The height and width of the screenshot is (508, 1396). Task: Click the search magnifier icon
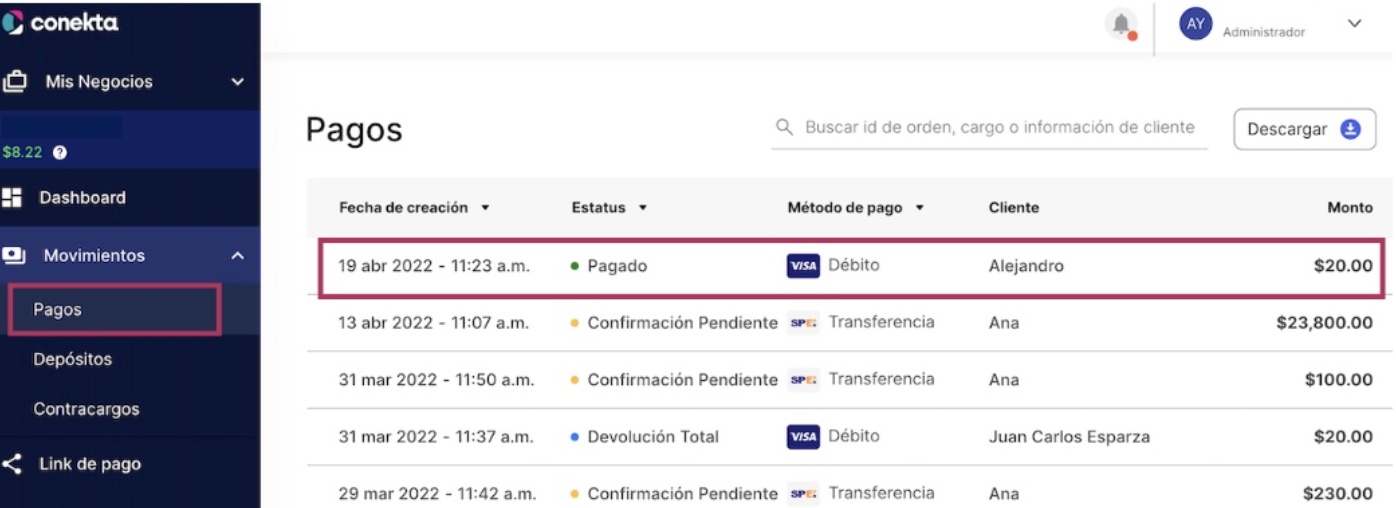point(785,128)
